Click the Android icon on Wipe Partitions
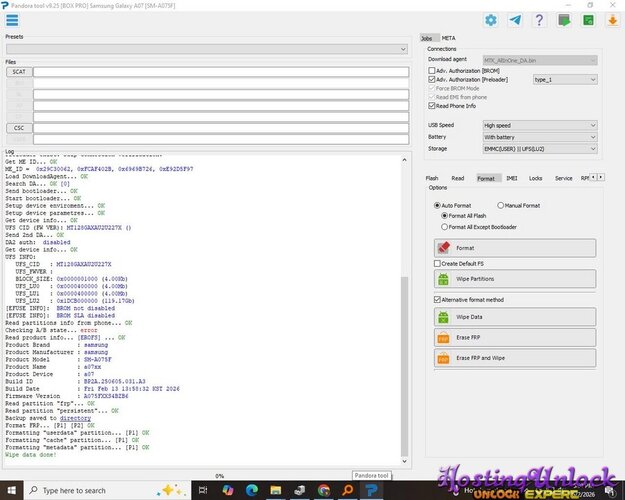The width and height of the screenshot is (625, 500). click(443, 279)
